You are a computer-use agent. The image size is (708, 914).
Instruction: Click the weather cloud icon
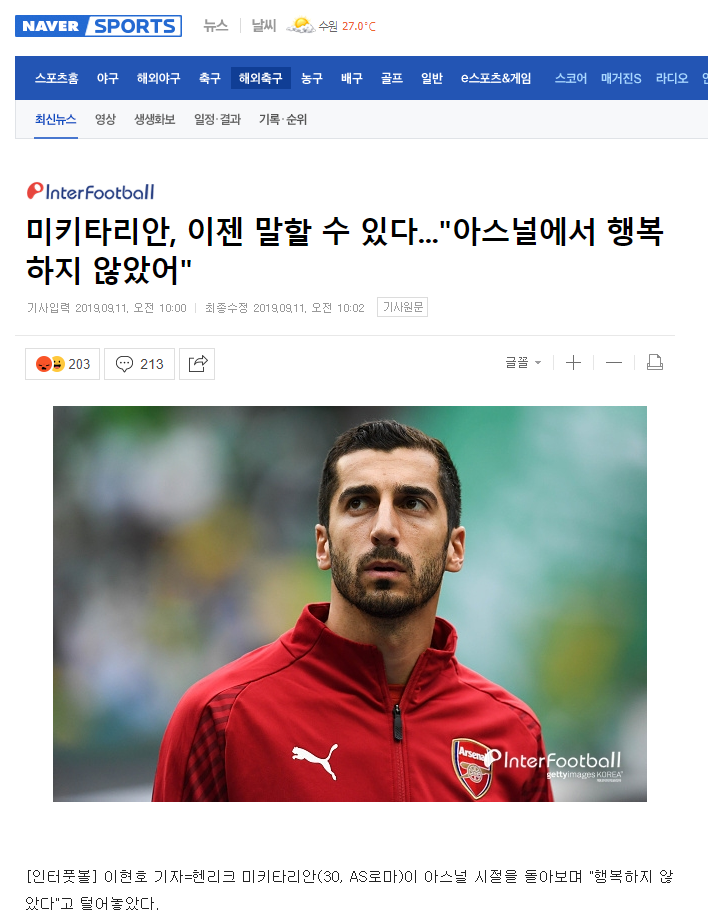[x=300, y=26]
